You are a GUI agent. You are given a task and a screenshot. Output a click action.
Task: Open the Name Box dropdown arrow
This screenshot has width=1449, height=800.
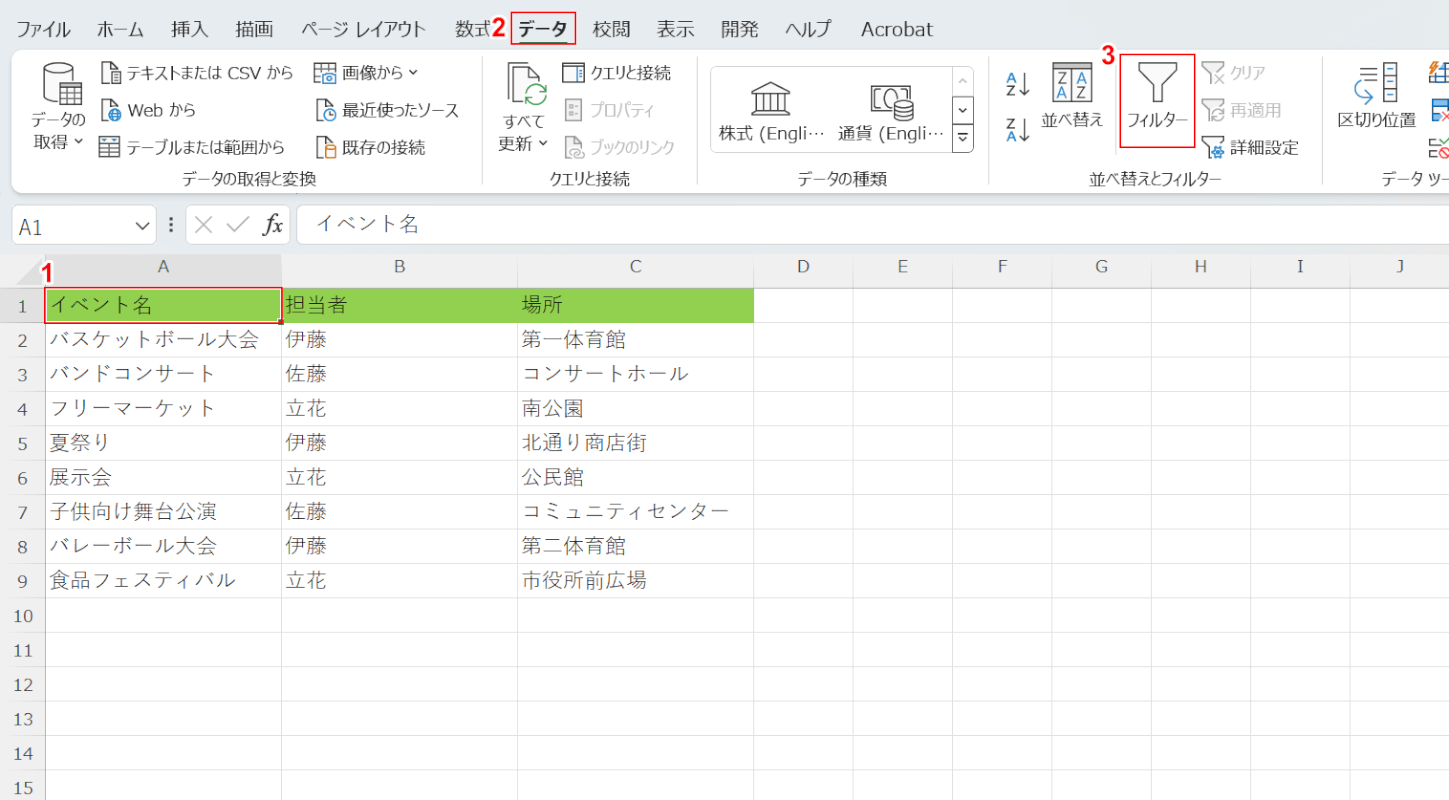tap(141, 226)
